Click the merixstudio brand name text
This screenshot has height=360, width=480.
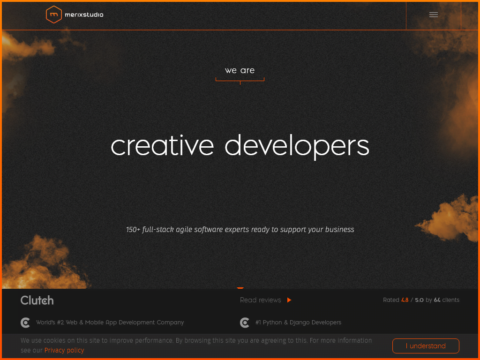[x=84, y=15]
